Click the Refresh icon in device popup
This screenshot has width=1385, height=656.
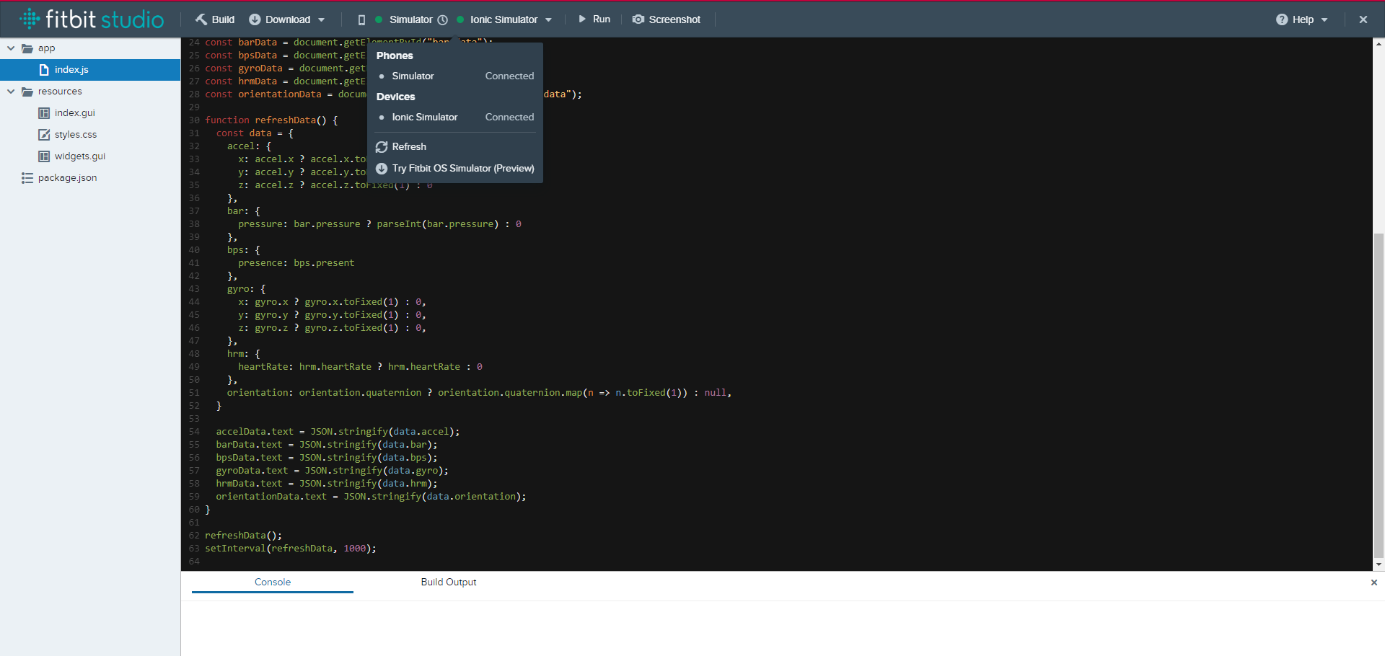tap(382, 147)
